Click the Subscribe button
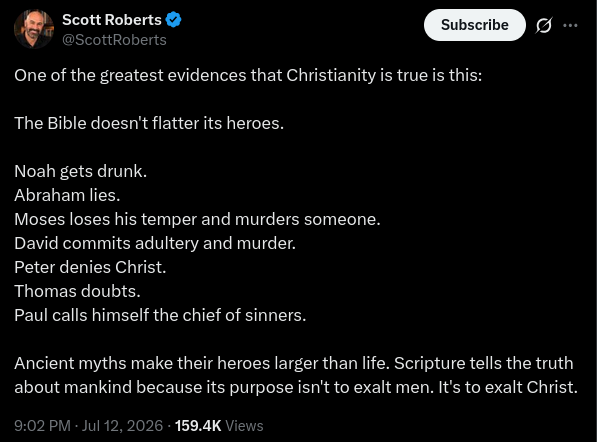 475,25
